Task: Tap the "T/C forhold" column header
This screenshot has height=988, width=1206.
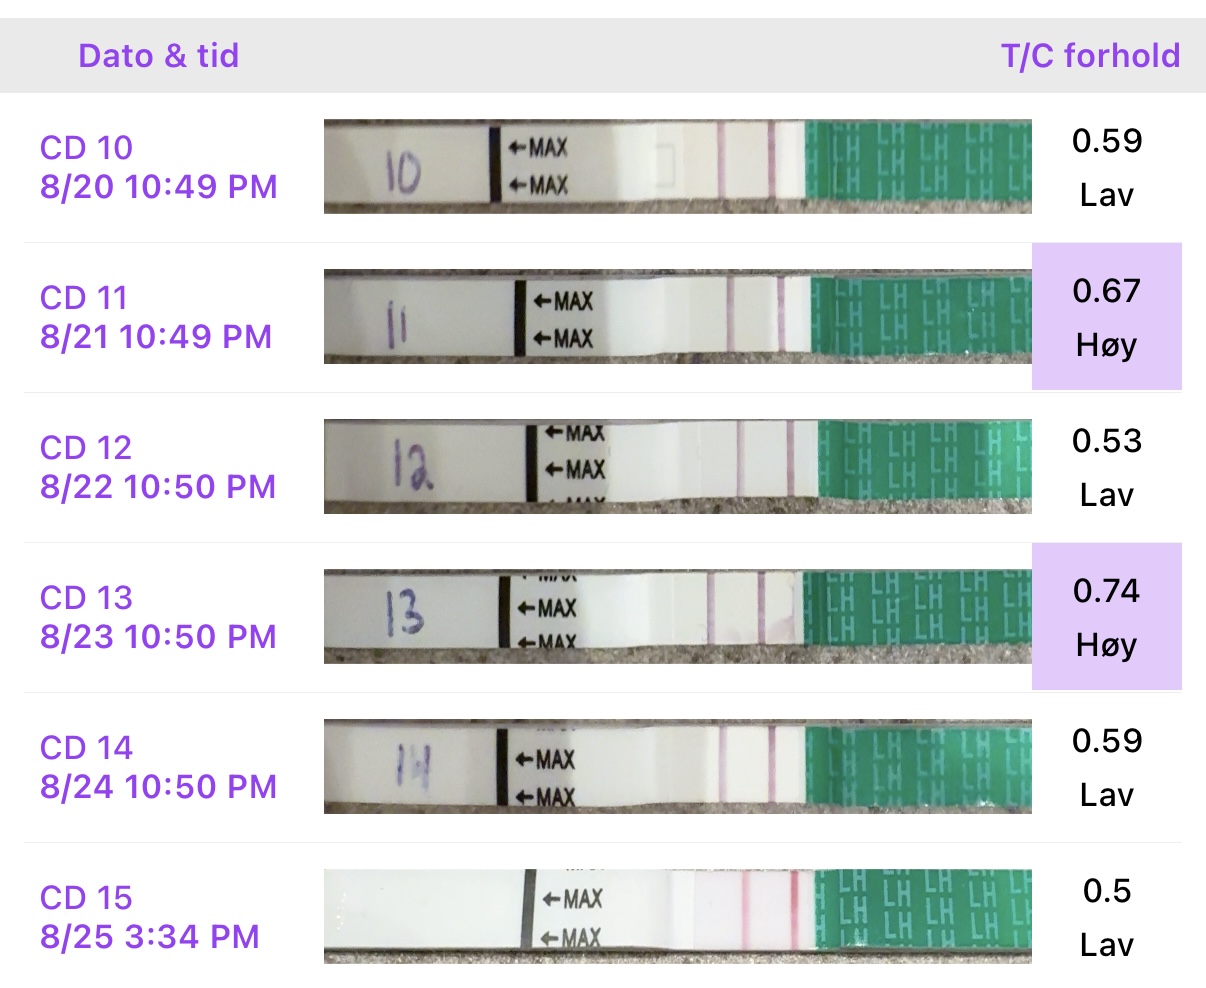Action: [x=1090, y=55]
